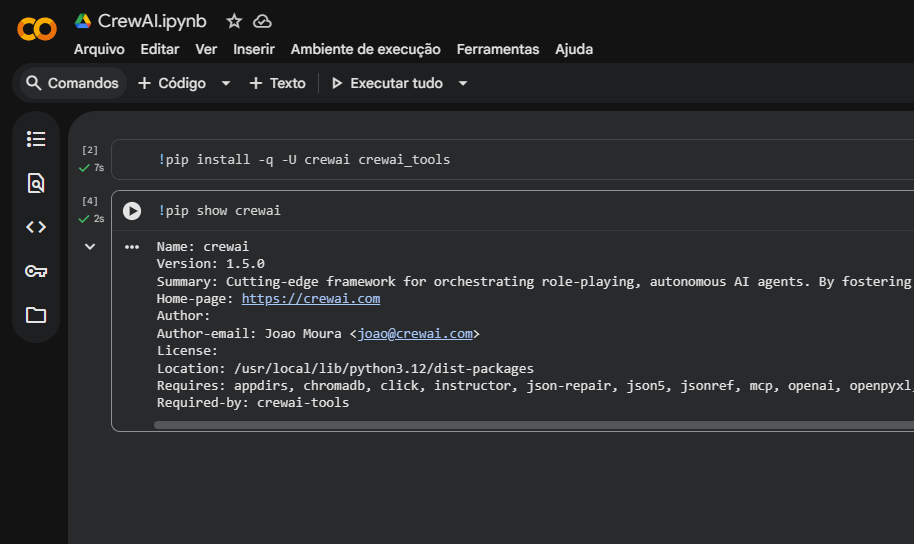
Task: Star the CrewAI.ipynb notebook
Action: (x=234, y=22)
